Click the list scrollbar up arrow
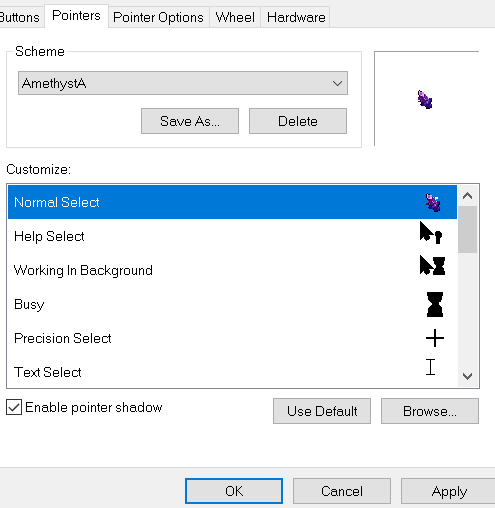495x508 pixels. (x=468, y=196)
